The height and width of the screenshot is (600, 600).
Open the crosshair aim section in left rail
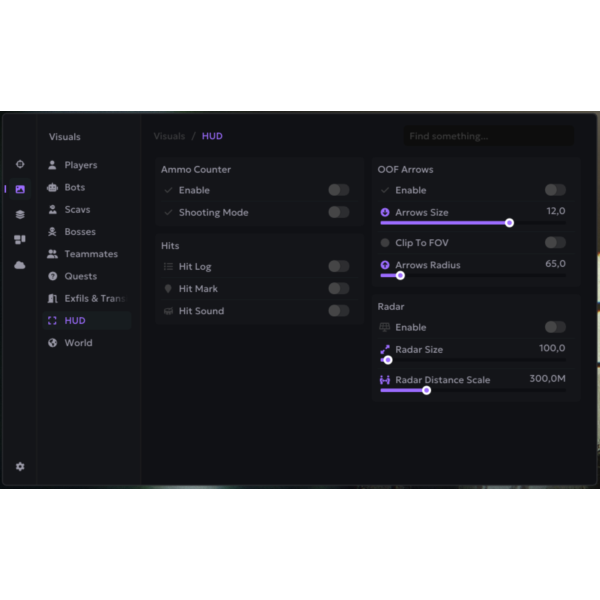tap(20, 164)
